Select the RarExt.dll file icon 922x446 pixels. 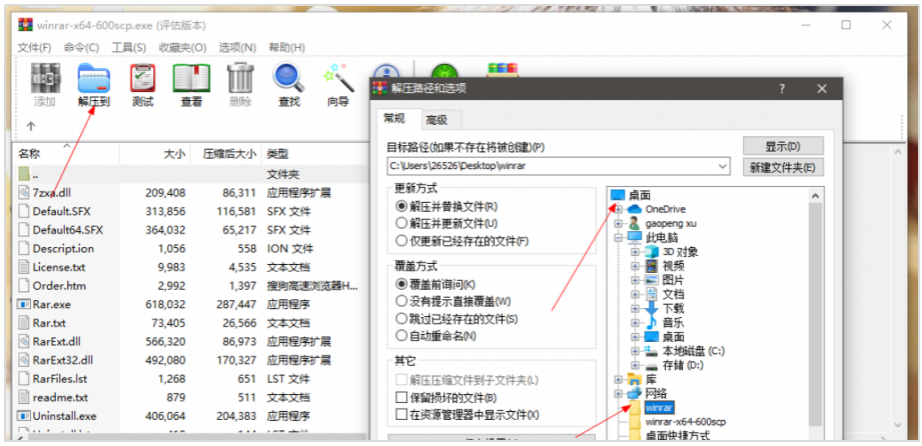pos(24,341)
